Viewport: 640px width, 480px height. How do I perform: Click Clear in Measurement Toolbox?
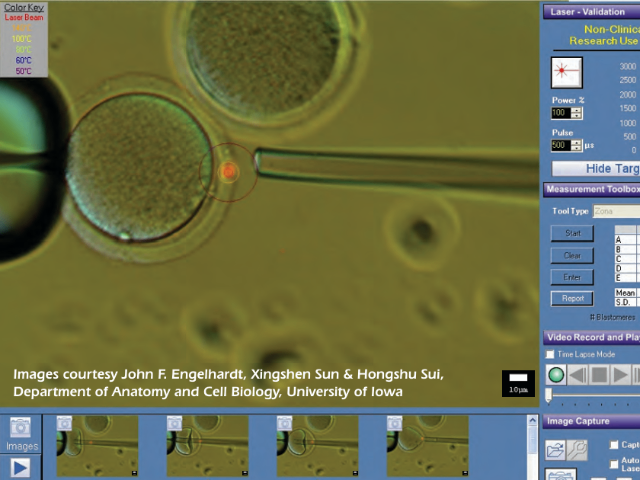572,256
